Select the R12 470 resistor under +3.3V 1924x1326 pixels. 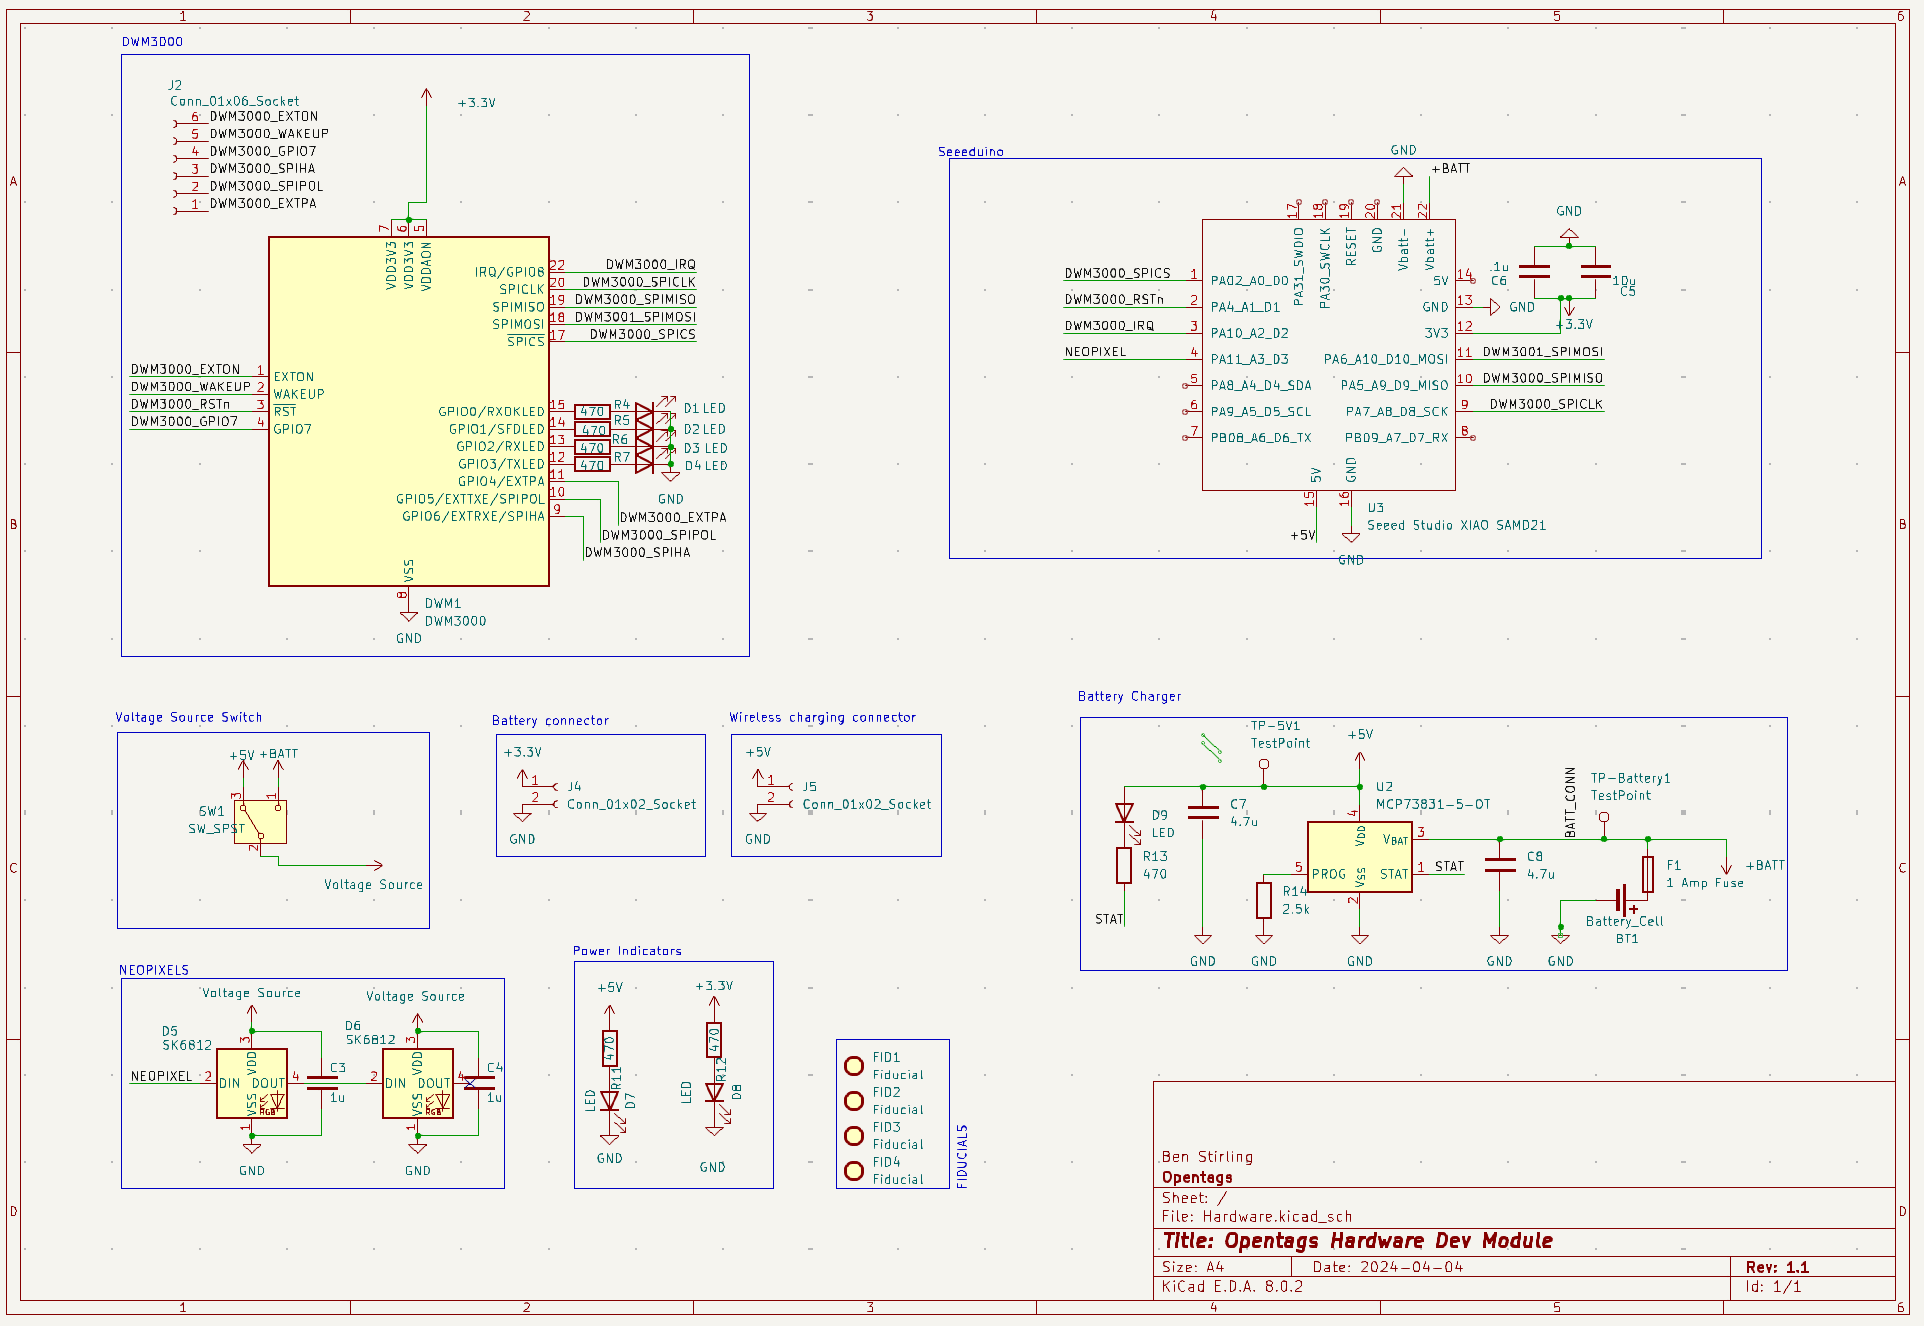pos(714,1040)
